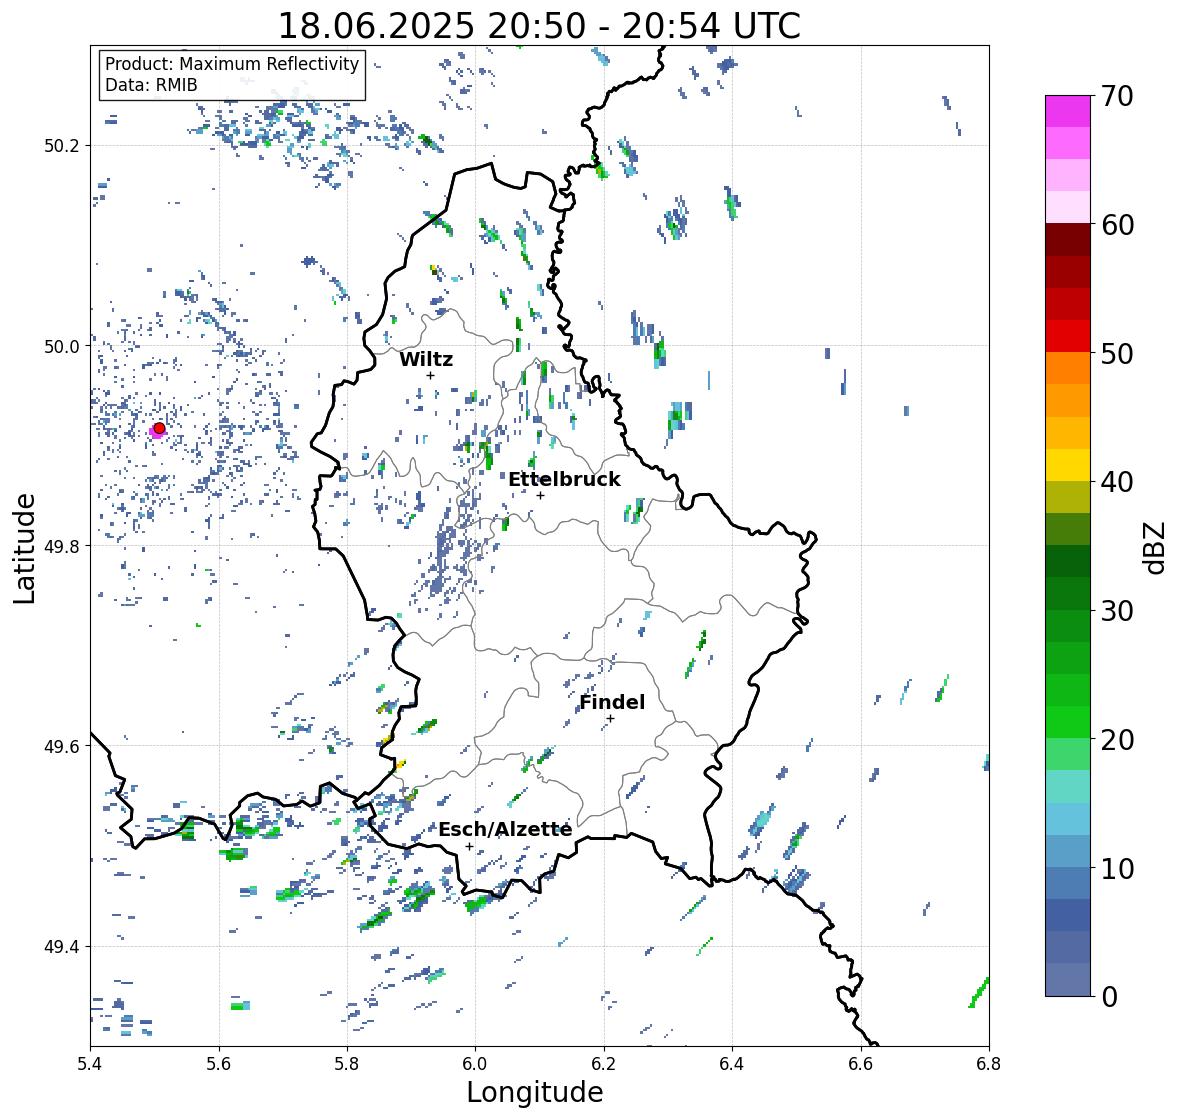Click the colorbar tick label 0
1179x1117 pixels.
click(x=1109, y=997)
